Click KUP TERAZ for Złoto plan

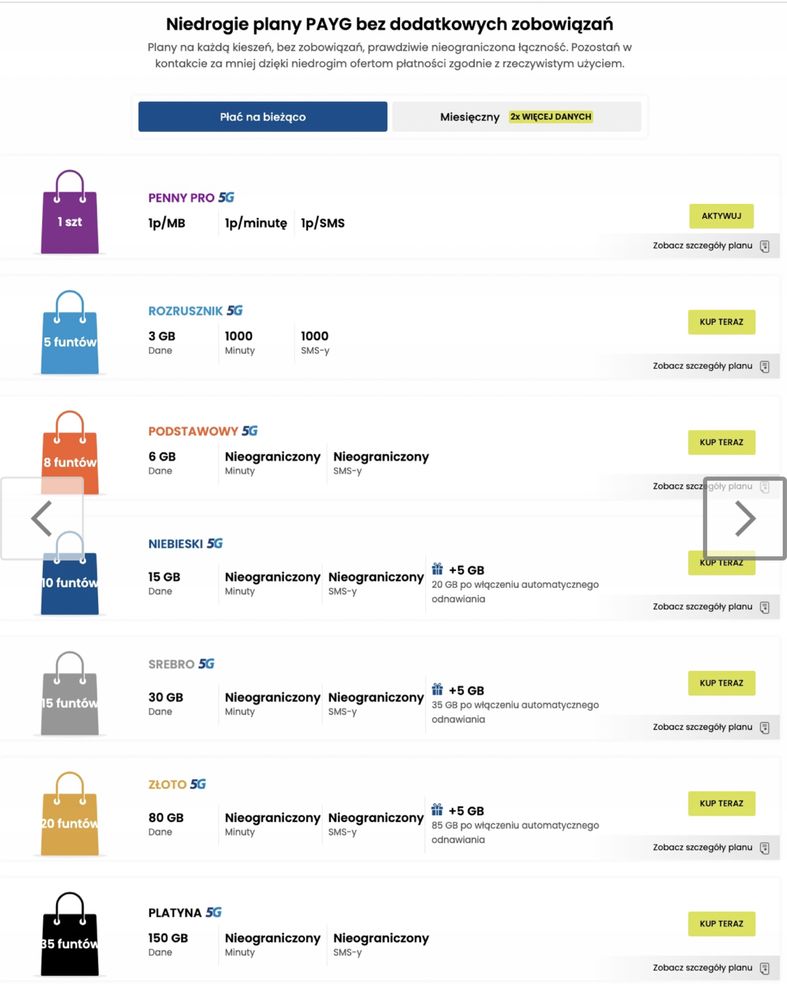(x=721, y=803)
